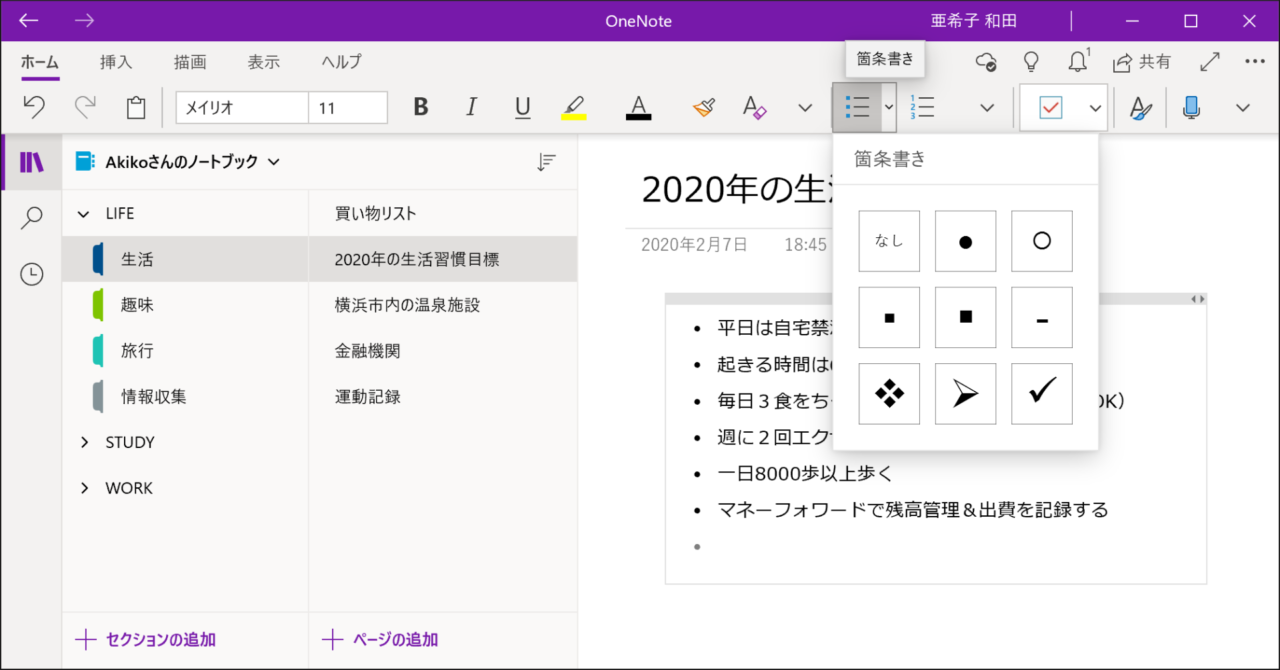The width and height of the screenshot is (1280, 670).
Task: Click the clipboard paste icon
Action: (x=136, y=108)
